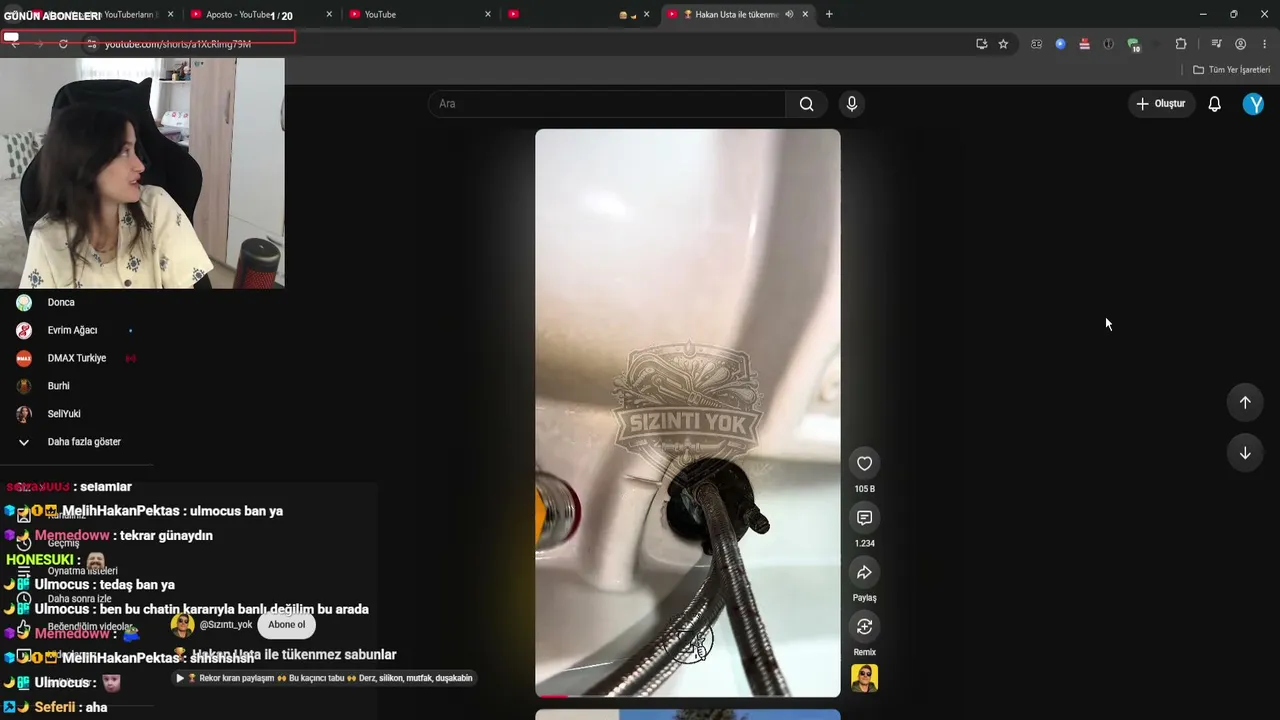Click the 1.234 comment count
Screen dimensions: 1280x720
coord(864,544)
